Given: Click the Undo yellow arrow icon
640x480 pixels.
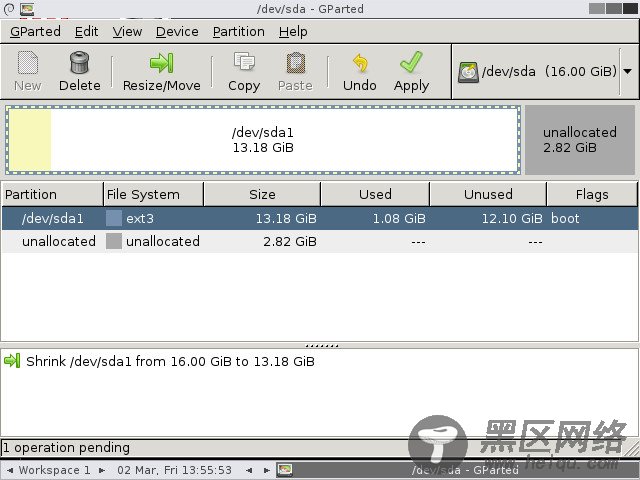Looking at the screenshot, I should [360, 62].
